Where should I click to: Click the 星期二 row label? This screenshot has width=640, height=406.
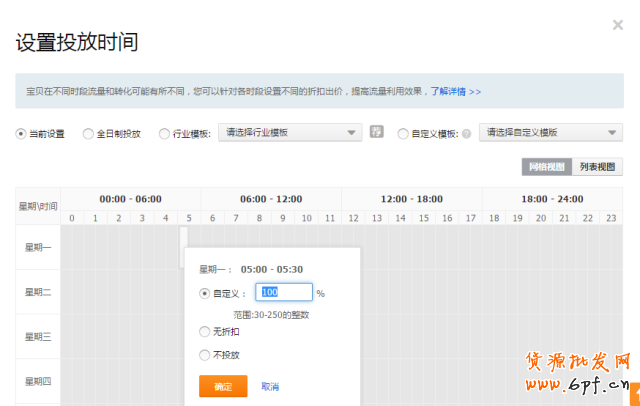pos(37,292)
